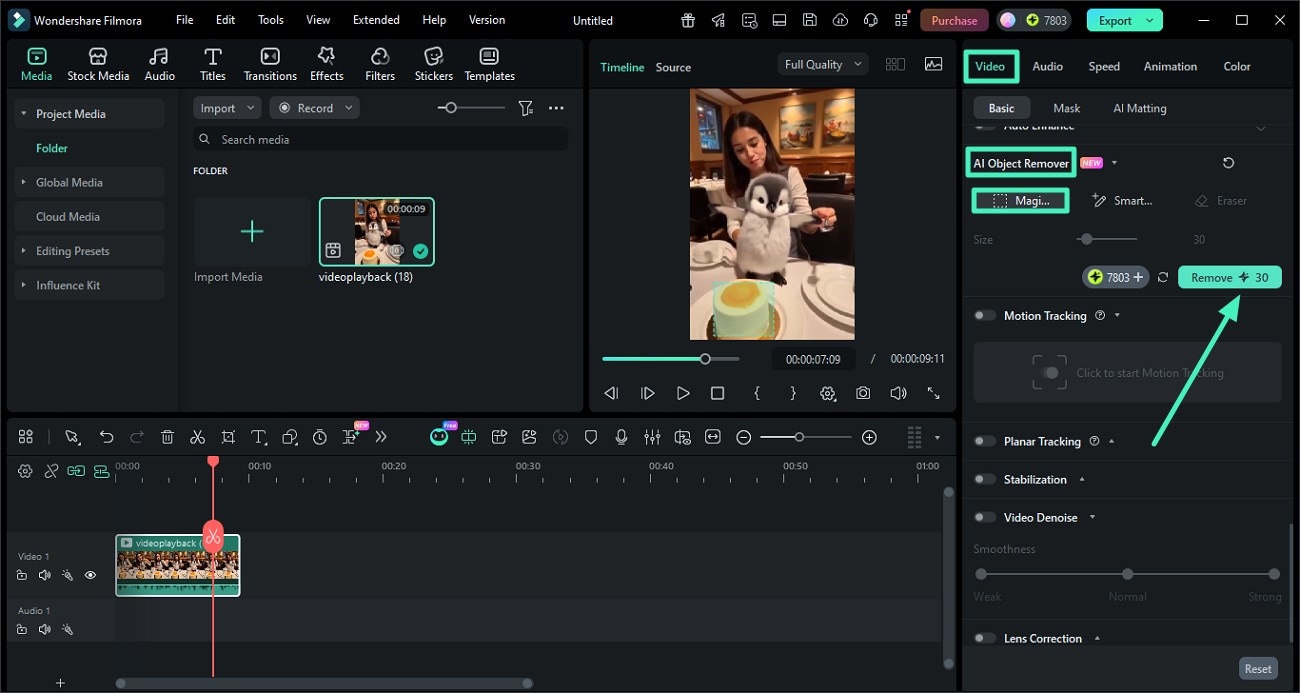
Task: Select the Smart tool in AI Object Remover
Action: tap(1122, 200)
